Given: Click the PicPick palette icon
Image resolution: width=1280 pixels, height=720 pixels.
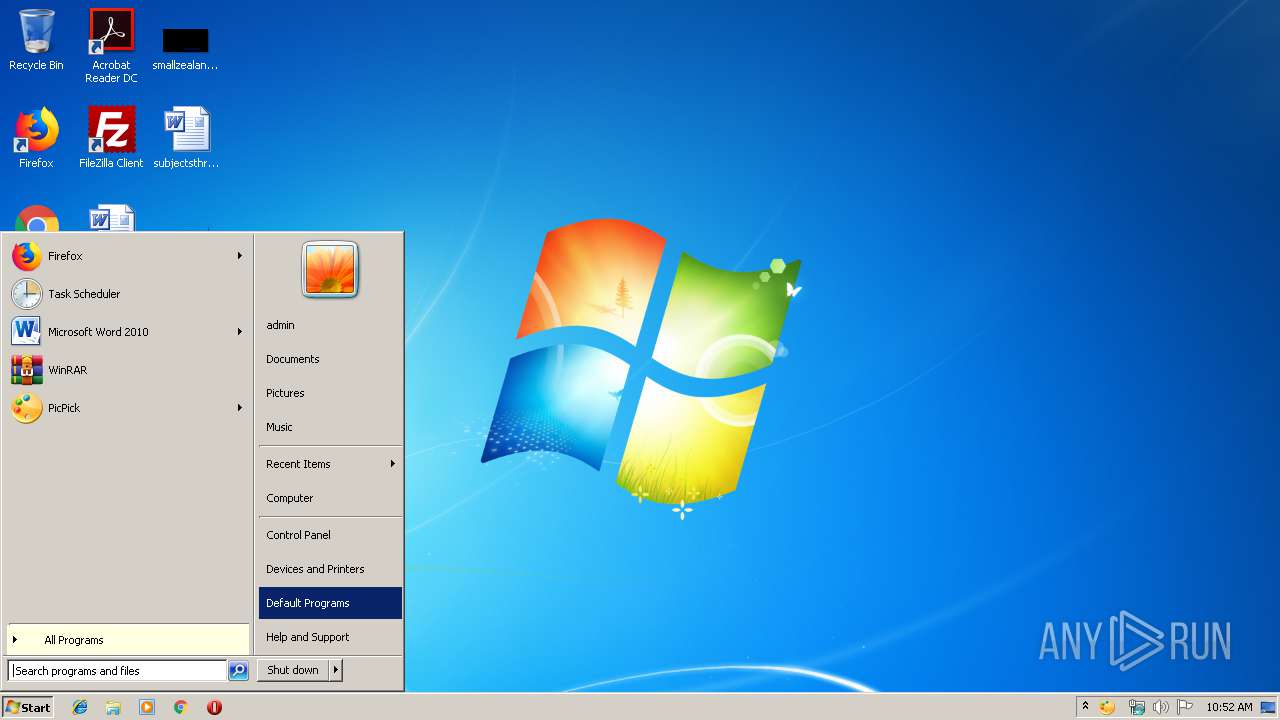Looking at the screenshot, I should [27, 408].
